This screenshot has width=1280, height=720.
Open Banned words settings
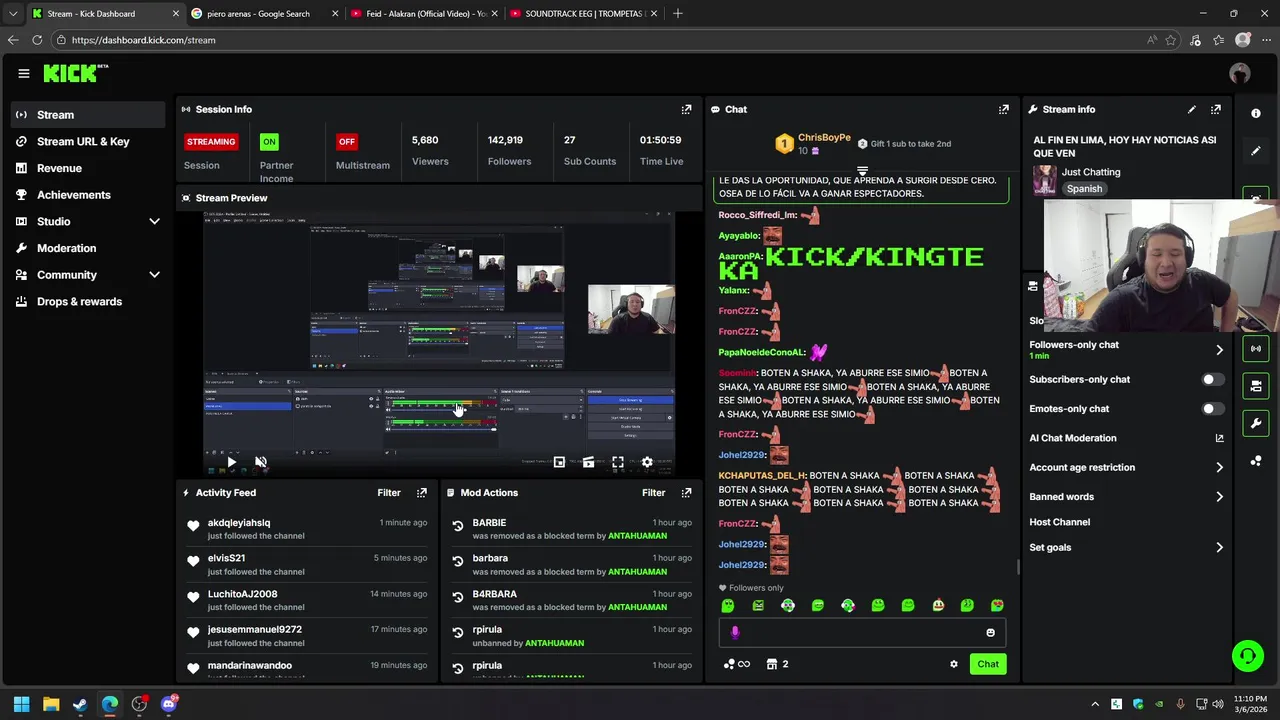pyautogui.click(x=1126, y=497)
